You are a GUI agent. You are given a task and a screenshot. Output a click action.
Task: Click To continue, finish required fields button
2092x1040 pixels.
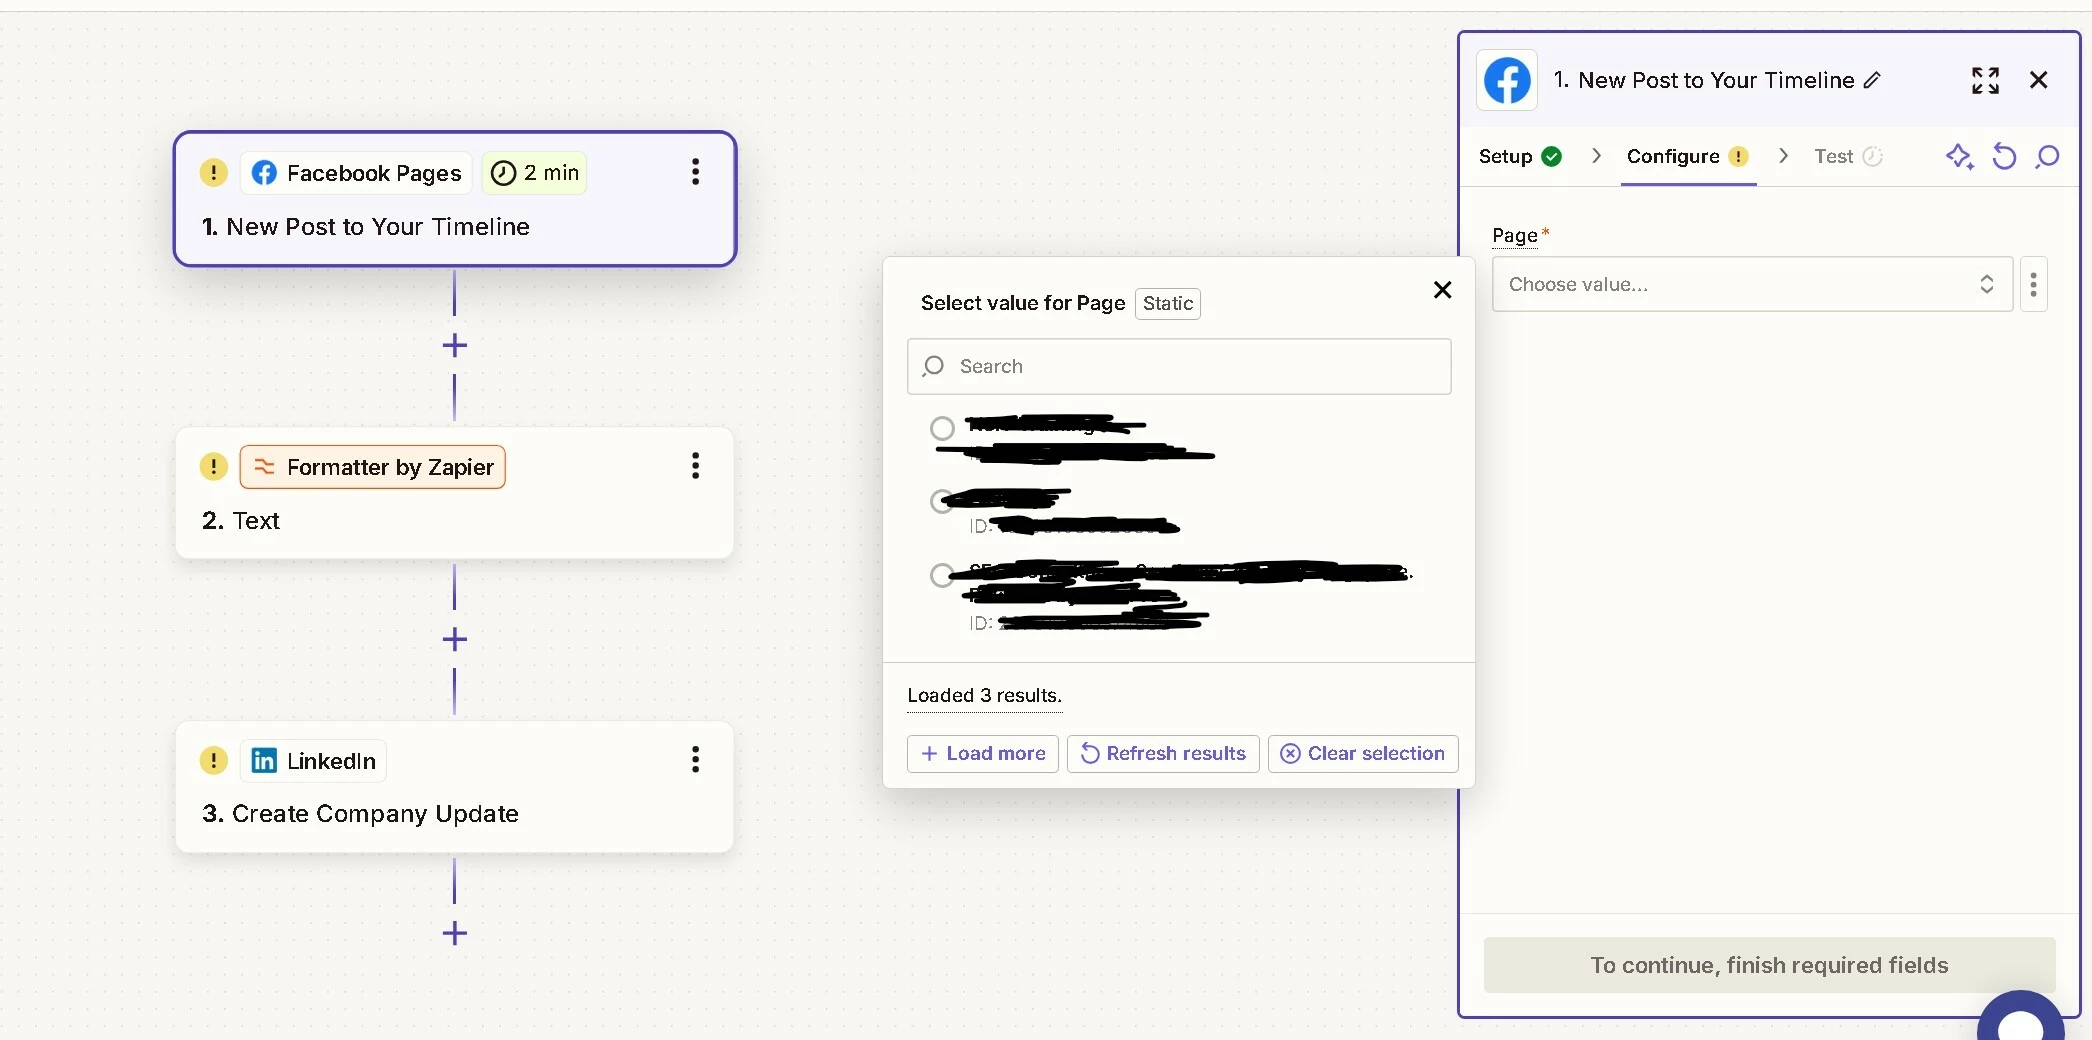point(1769,965)
